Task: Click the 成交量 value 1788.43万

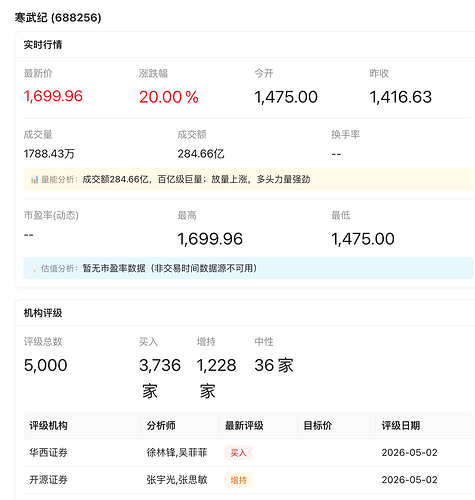Action: (x=49, y=154)
